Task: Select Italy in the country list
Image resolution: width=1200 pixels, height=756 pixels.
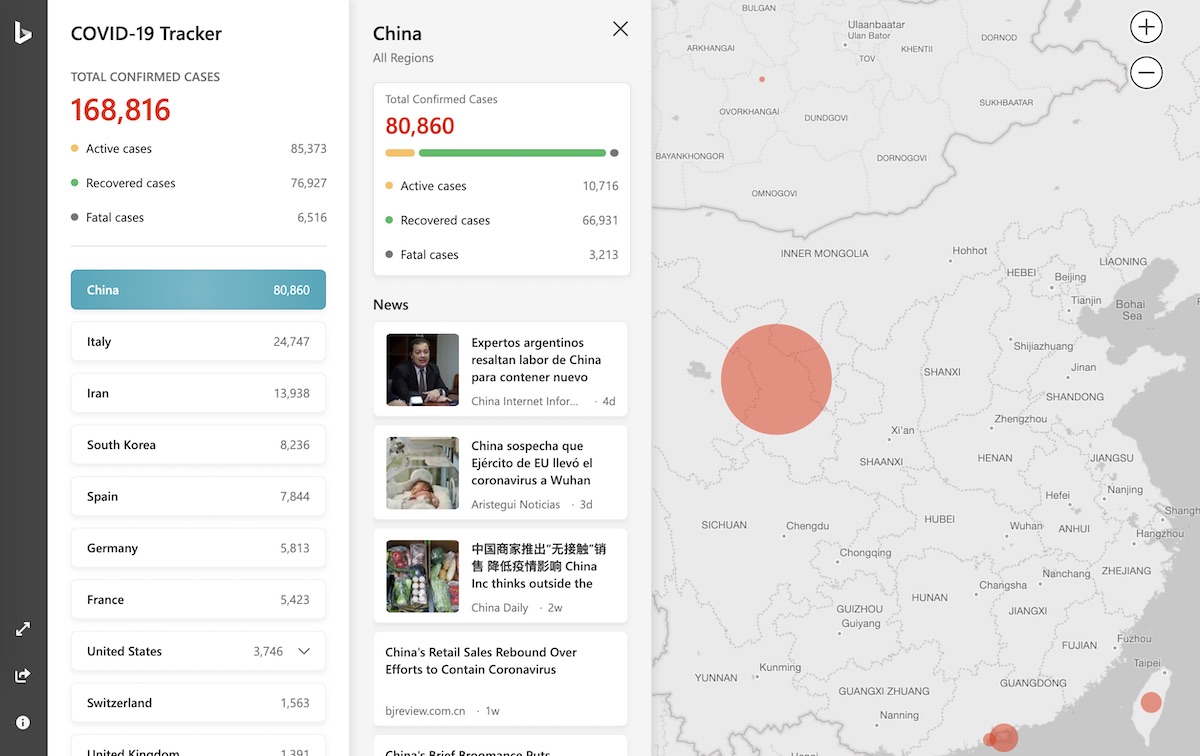Action: (198, 342)
